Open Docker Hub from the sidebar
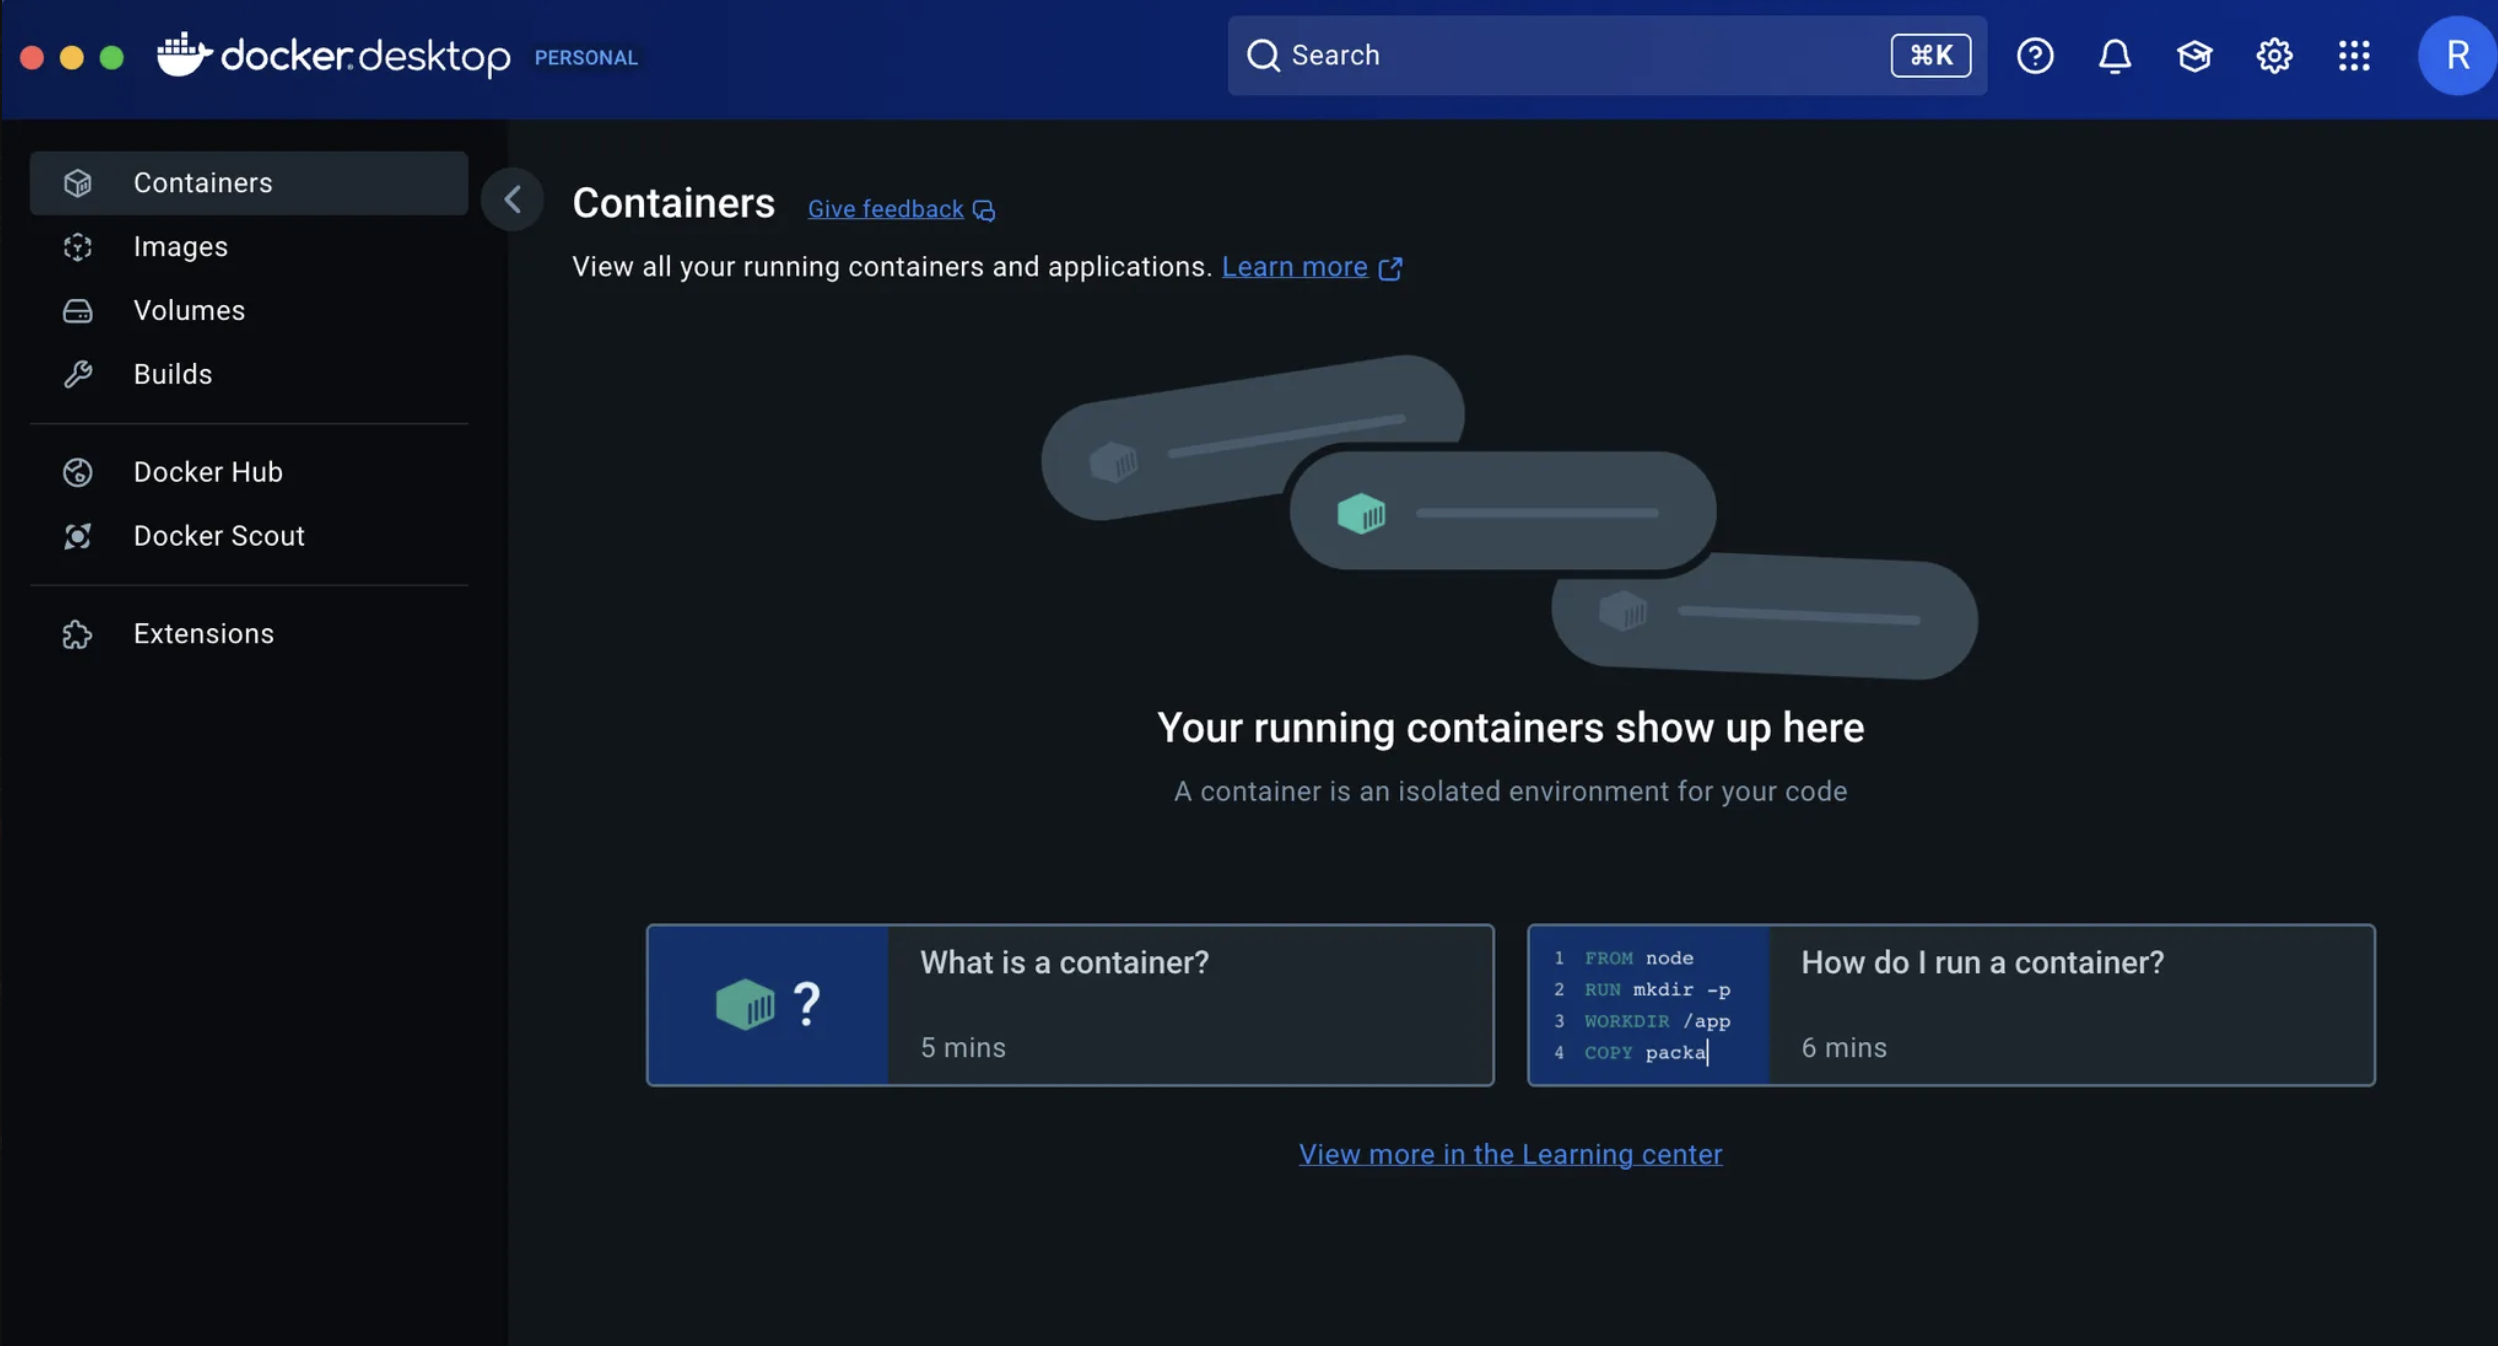Screen dimensions: 2498x1346 [249, 472]
